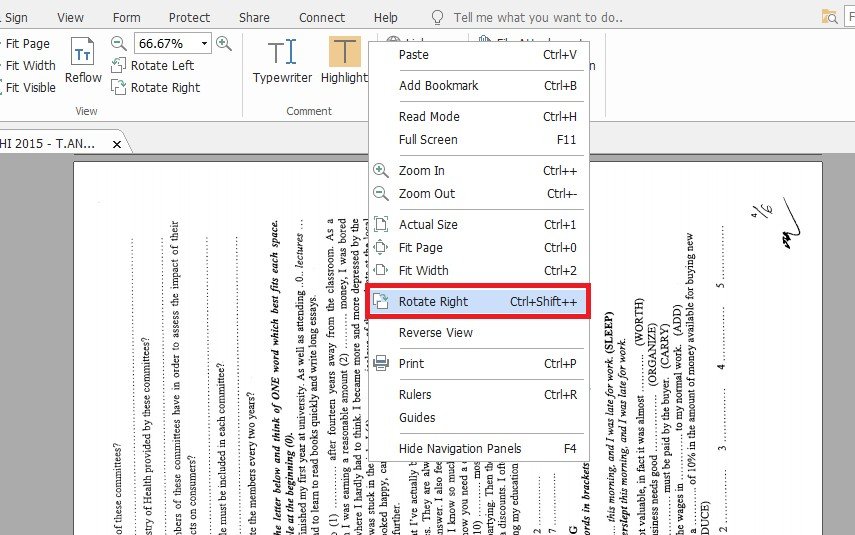Choose Rulers from the context menu
The image size is (855, 535).
479,395
